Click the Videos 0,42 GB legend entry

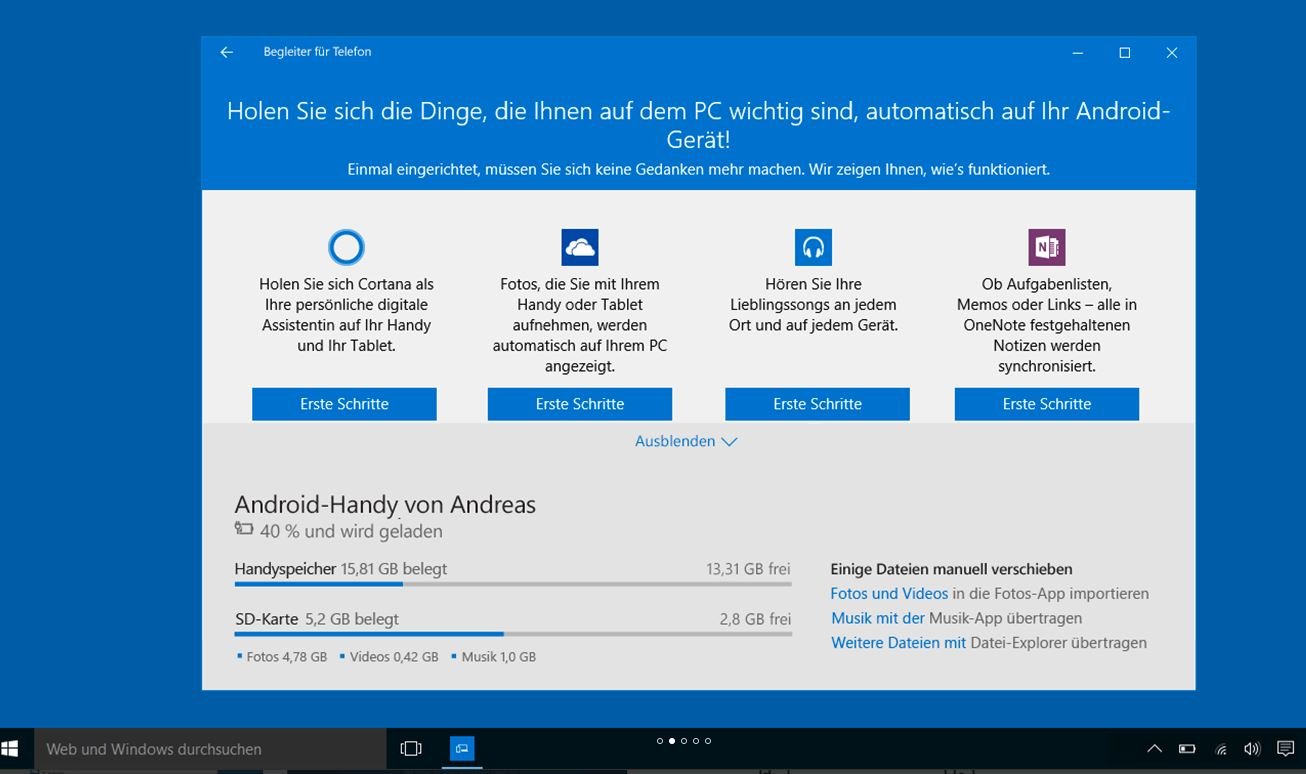point(389,657)
